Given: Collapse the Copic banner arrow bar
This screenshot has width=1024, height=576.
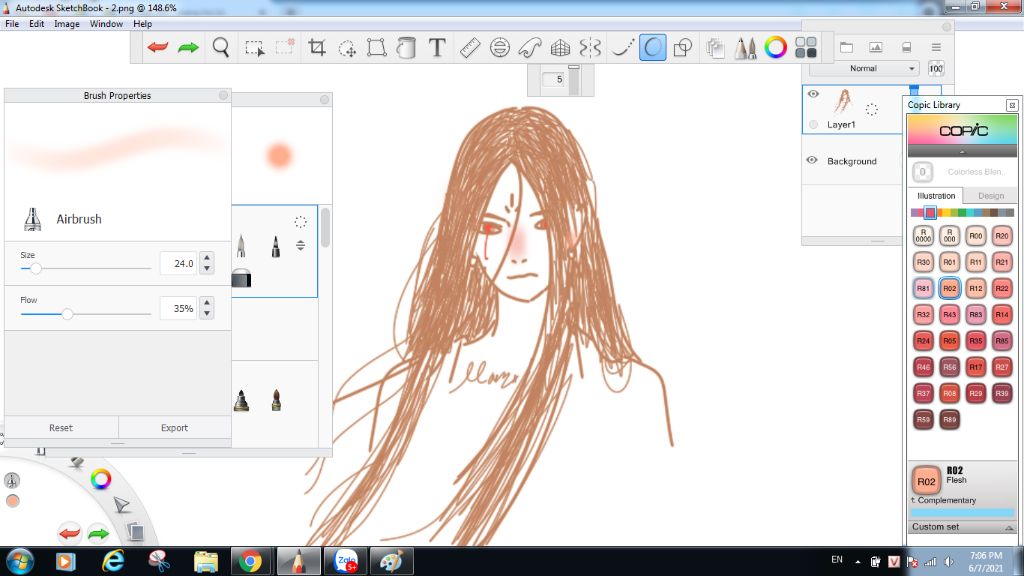Looking at the screenshot, I should click(962, 152).
